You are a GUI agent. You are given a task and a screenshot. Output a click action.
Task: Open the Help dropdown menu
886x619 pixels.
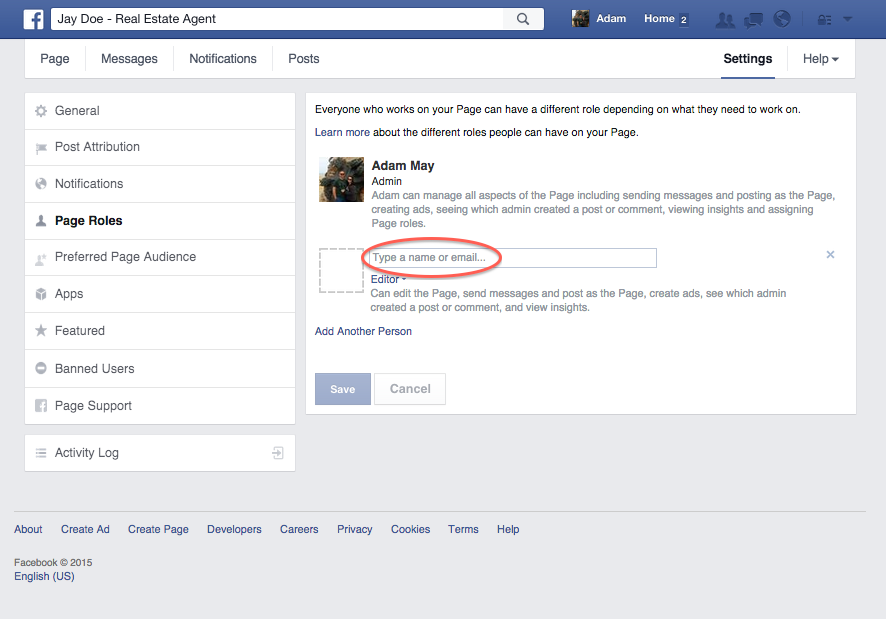820,59
